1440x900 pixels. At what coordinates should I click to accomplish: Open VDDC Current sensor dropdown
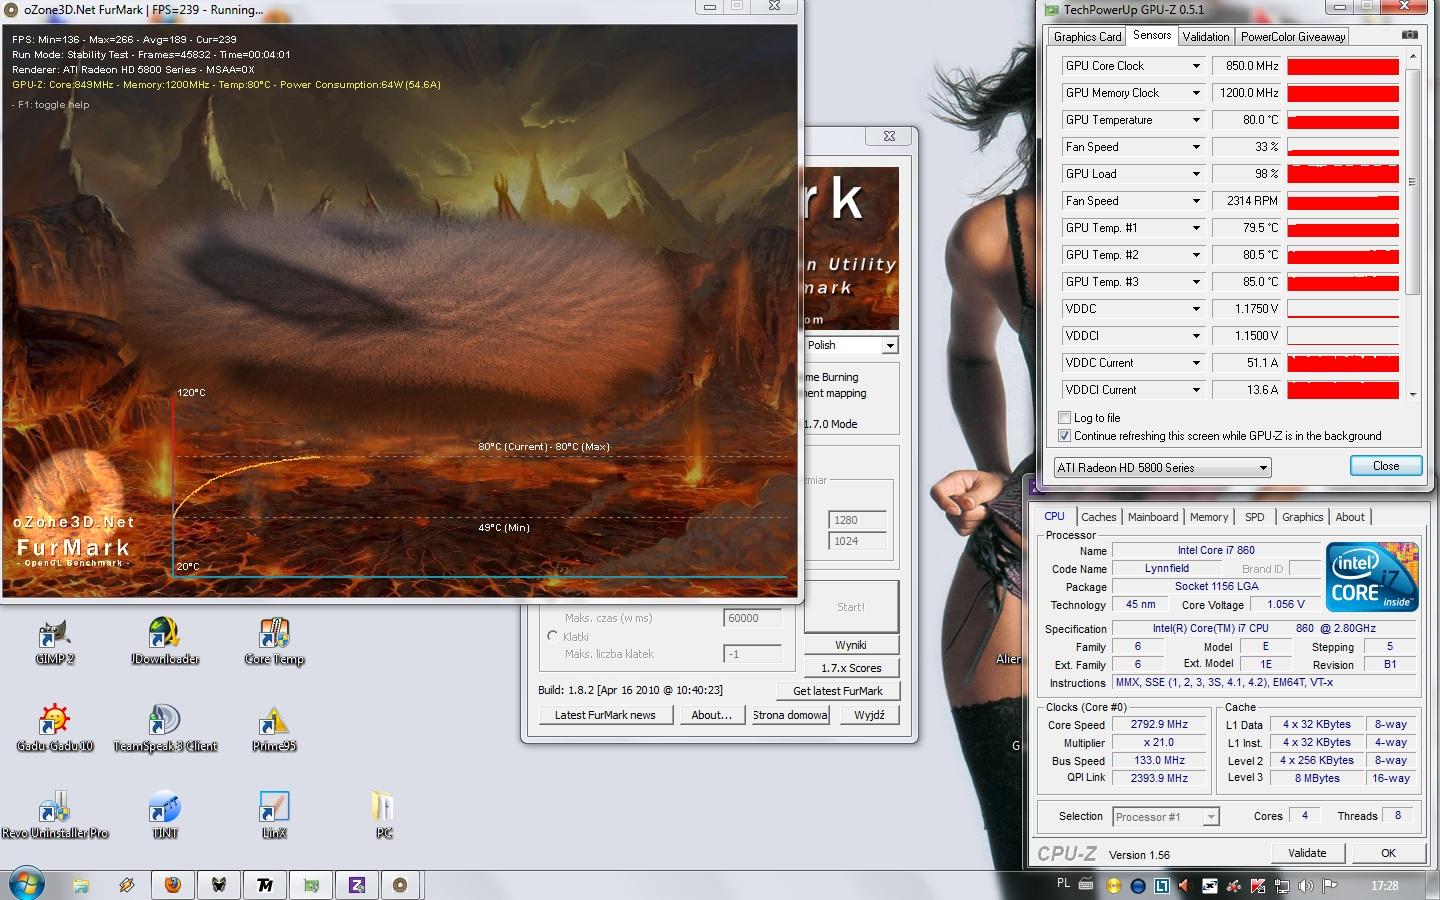coord(1196,363)
